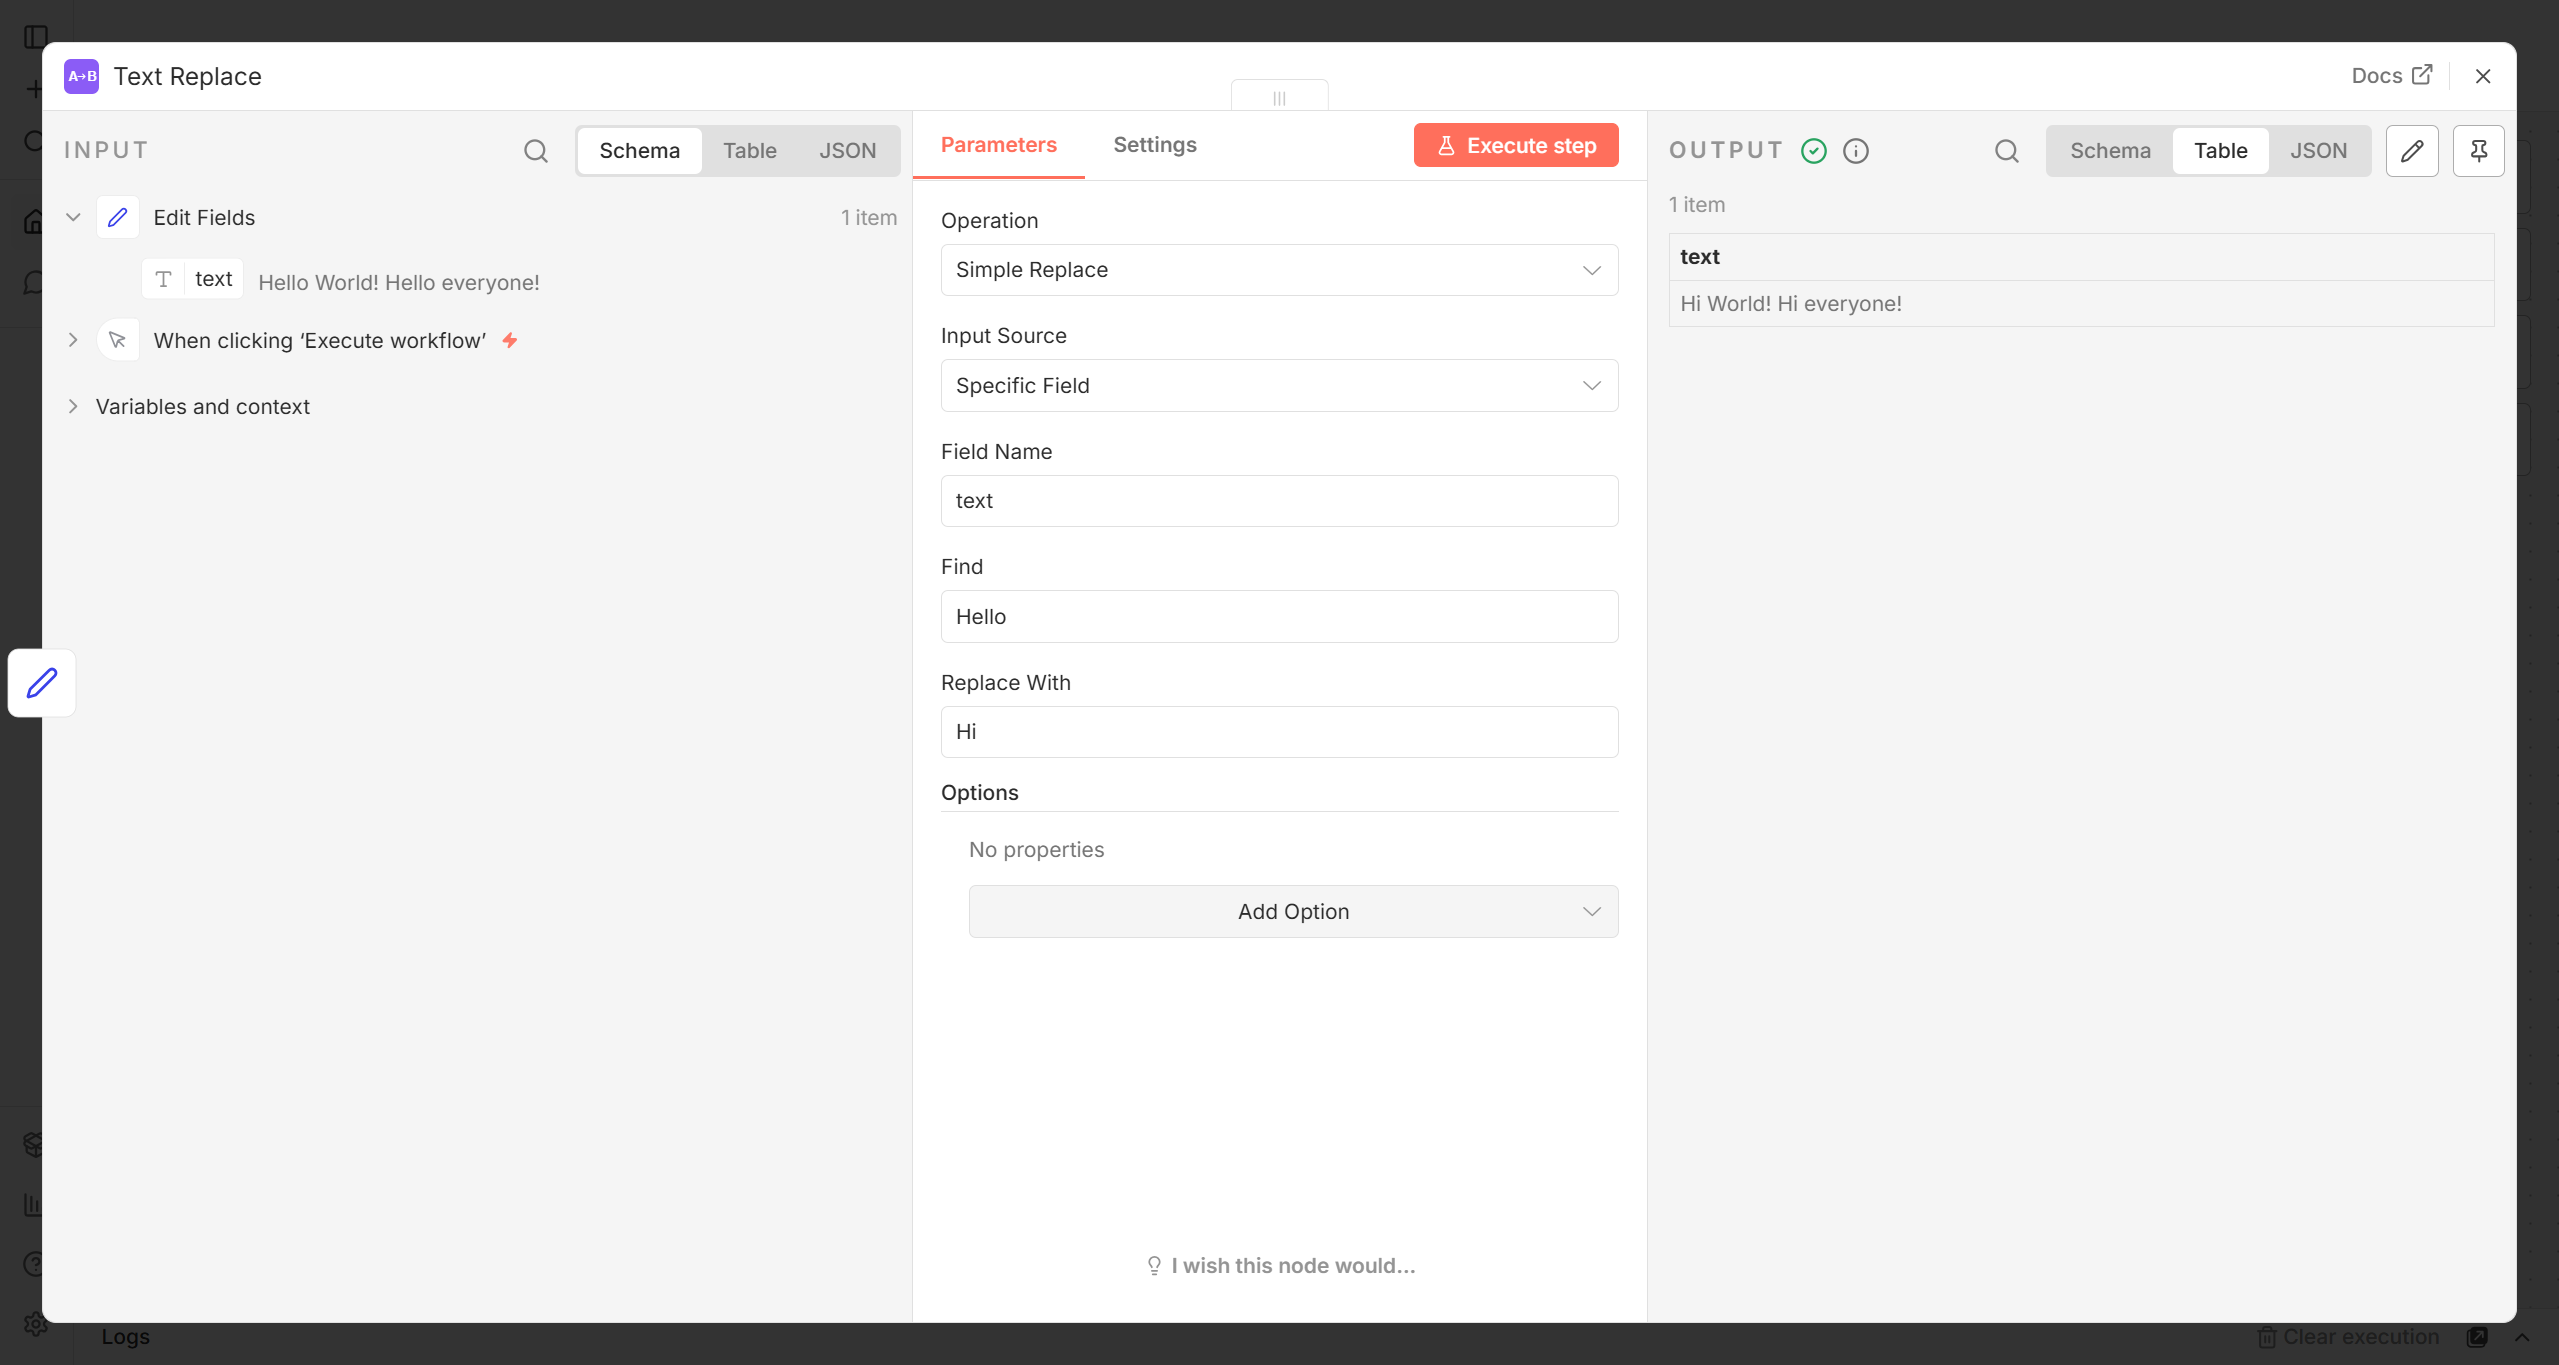Click the floating Edit Fields node button
Screen dimensions: 2559x1365
[x=42, y=683]
